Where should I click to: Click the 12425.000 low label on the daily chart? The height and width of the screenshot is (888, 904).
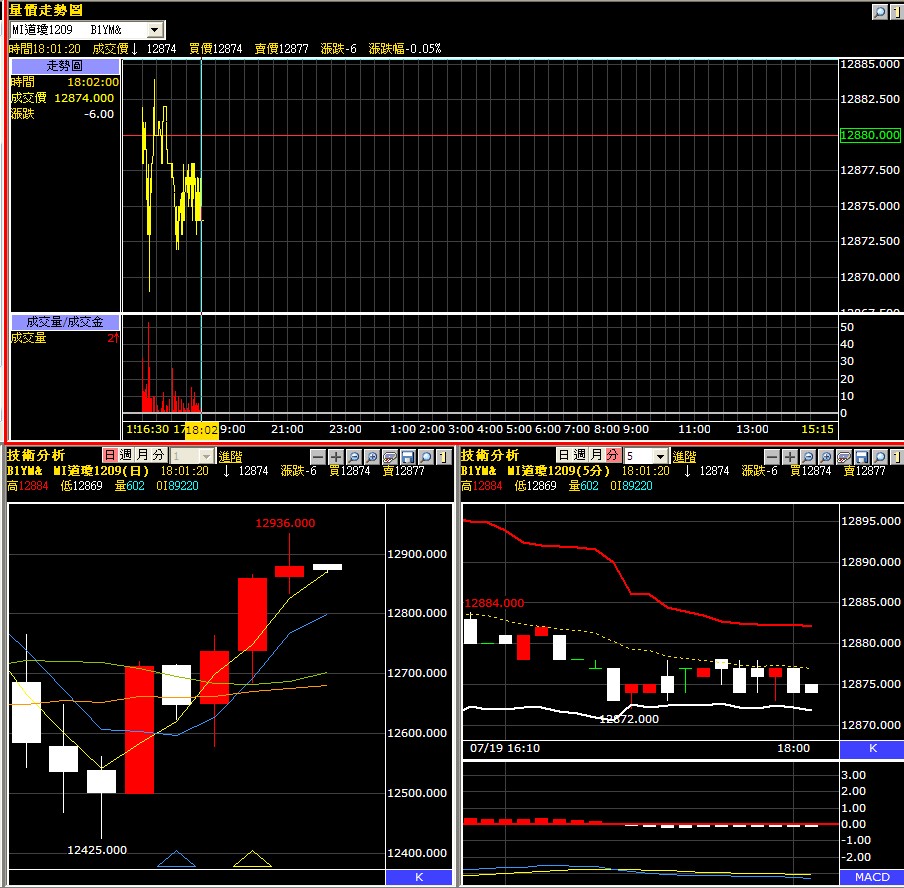coord(97,850)
